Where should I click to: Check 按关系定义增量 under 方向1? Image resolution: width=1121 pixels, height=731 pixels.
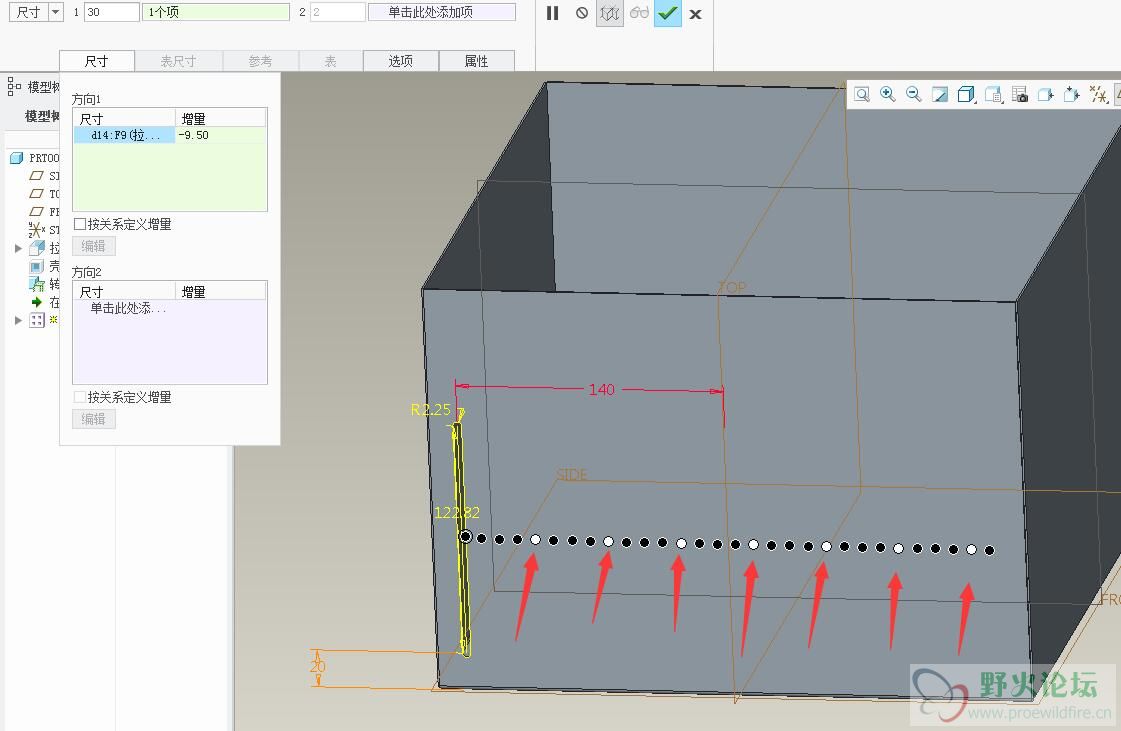point(80,224)
